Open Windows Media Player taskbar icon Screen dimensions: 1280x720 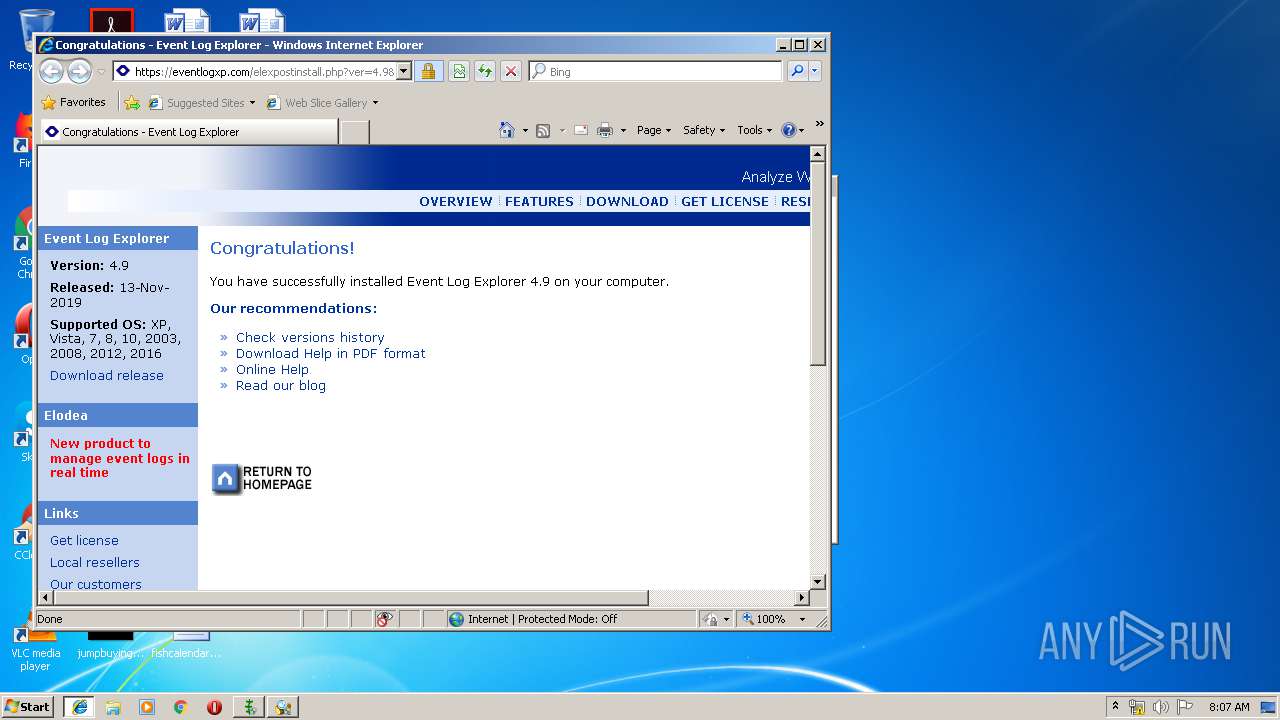(147, 707)
